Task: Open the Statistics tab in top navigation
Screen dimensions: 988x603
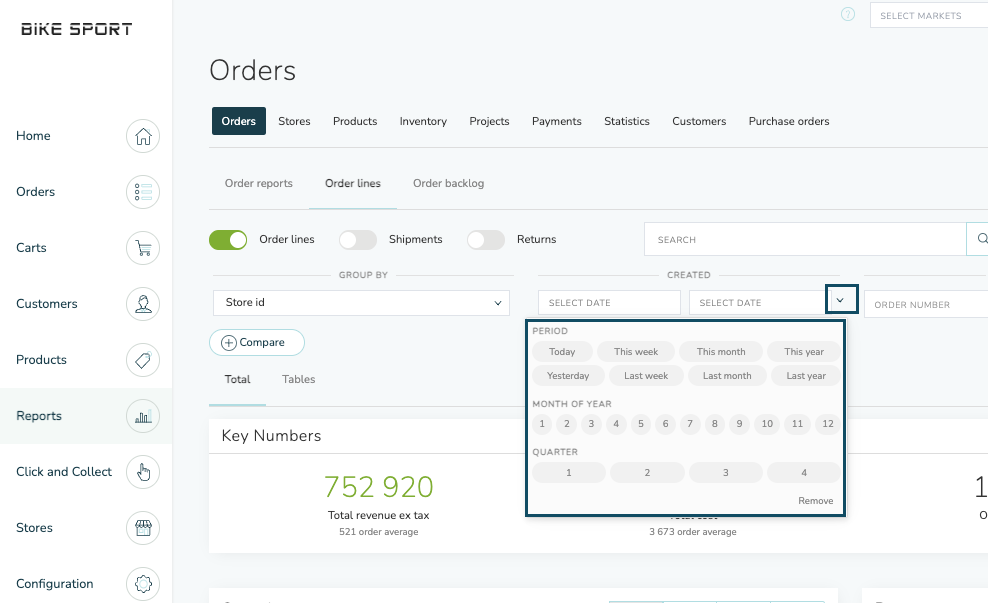Action: [x=626, y=121]
